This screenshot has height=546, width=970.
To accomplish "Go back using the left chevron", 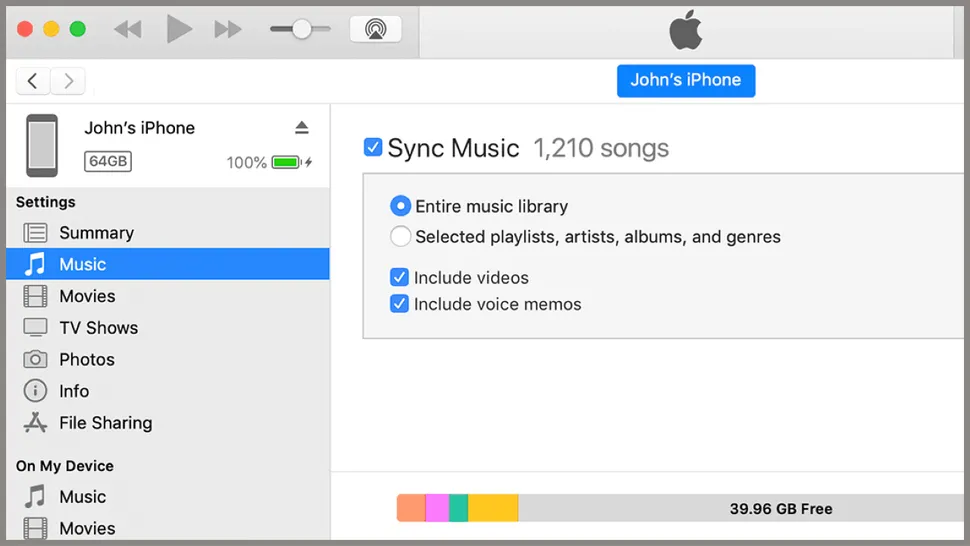I will click(34, 81).
